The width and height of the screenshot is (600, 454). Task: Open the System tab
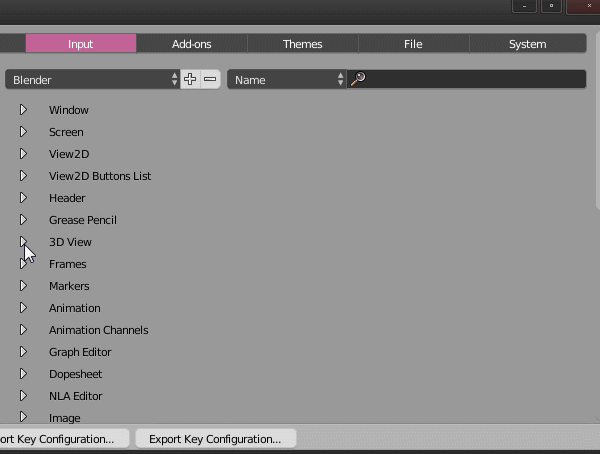(528, 44)
